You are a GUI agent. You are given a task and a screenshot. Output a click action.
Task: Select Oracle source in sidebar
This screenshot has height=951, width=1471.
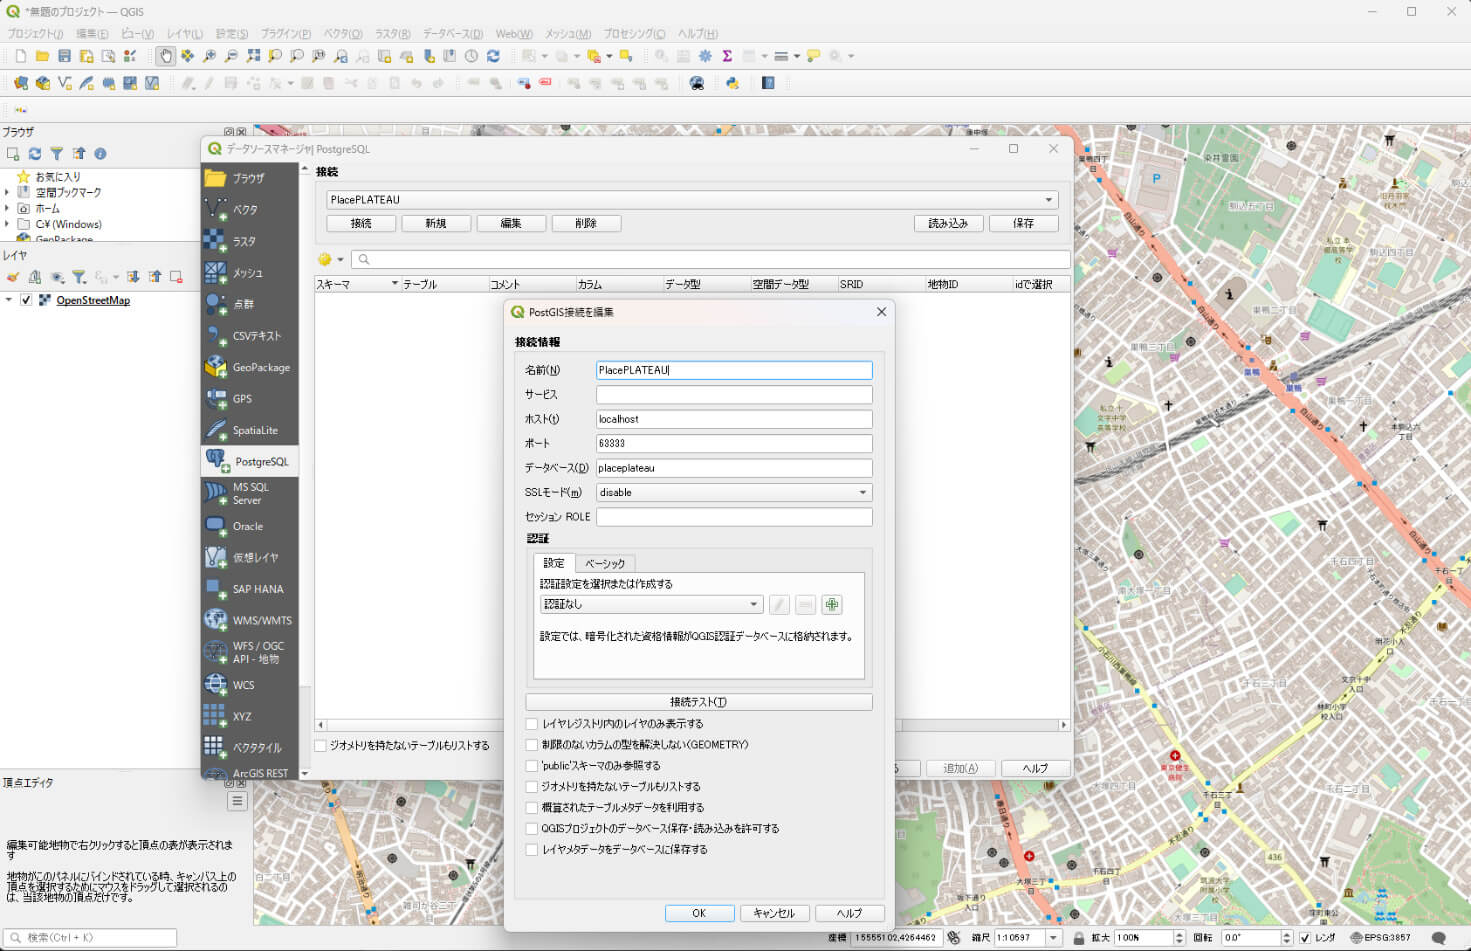[x=250, y=526]
